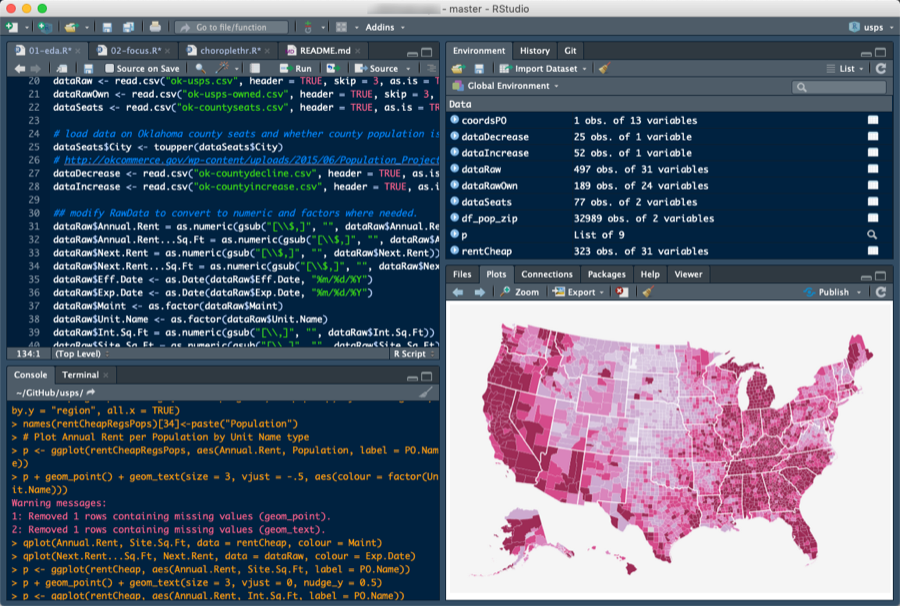The width and height of the screenshot is (900, 606).
Task: Run the current line with Run button
Action: (296, 68)
